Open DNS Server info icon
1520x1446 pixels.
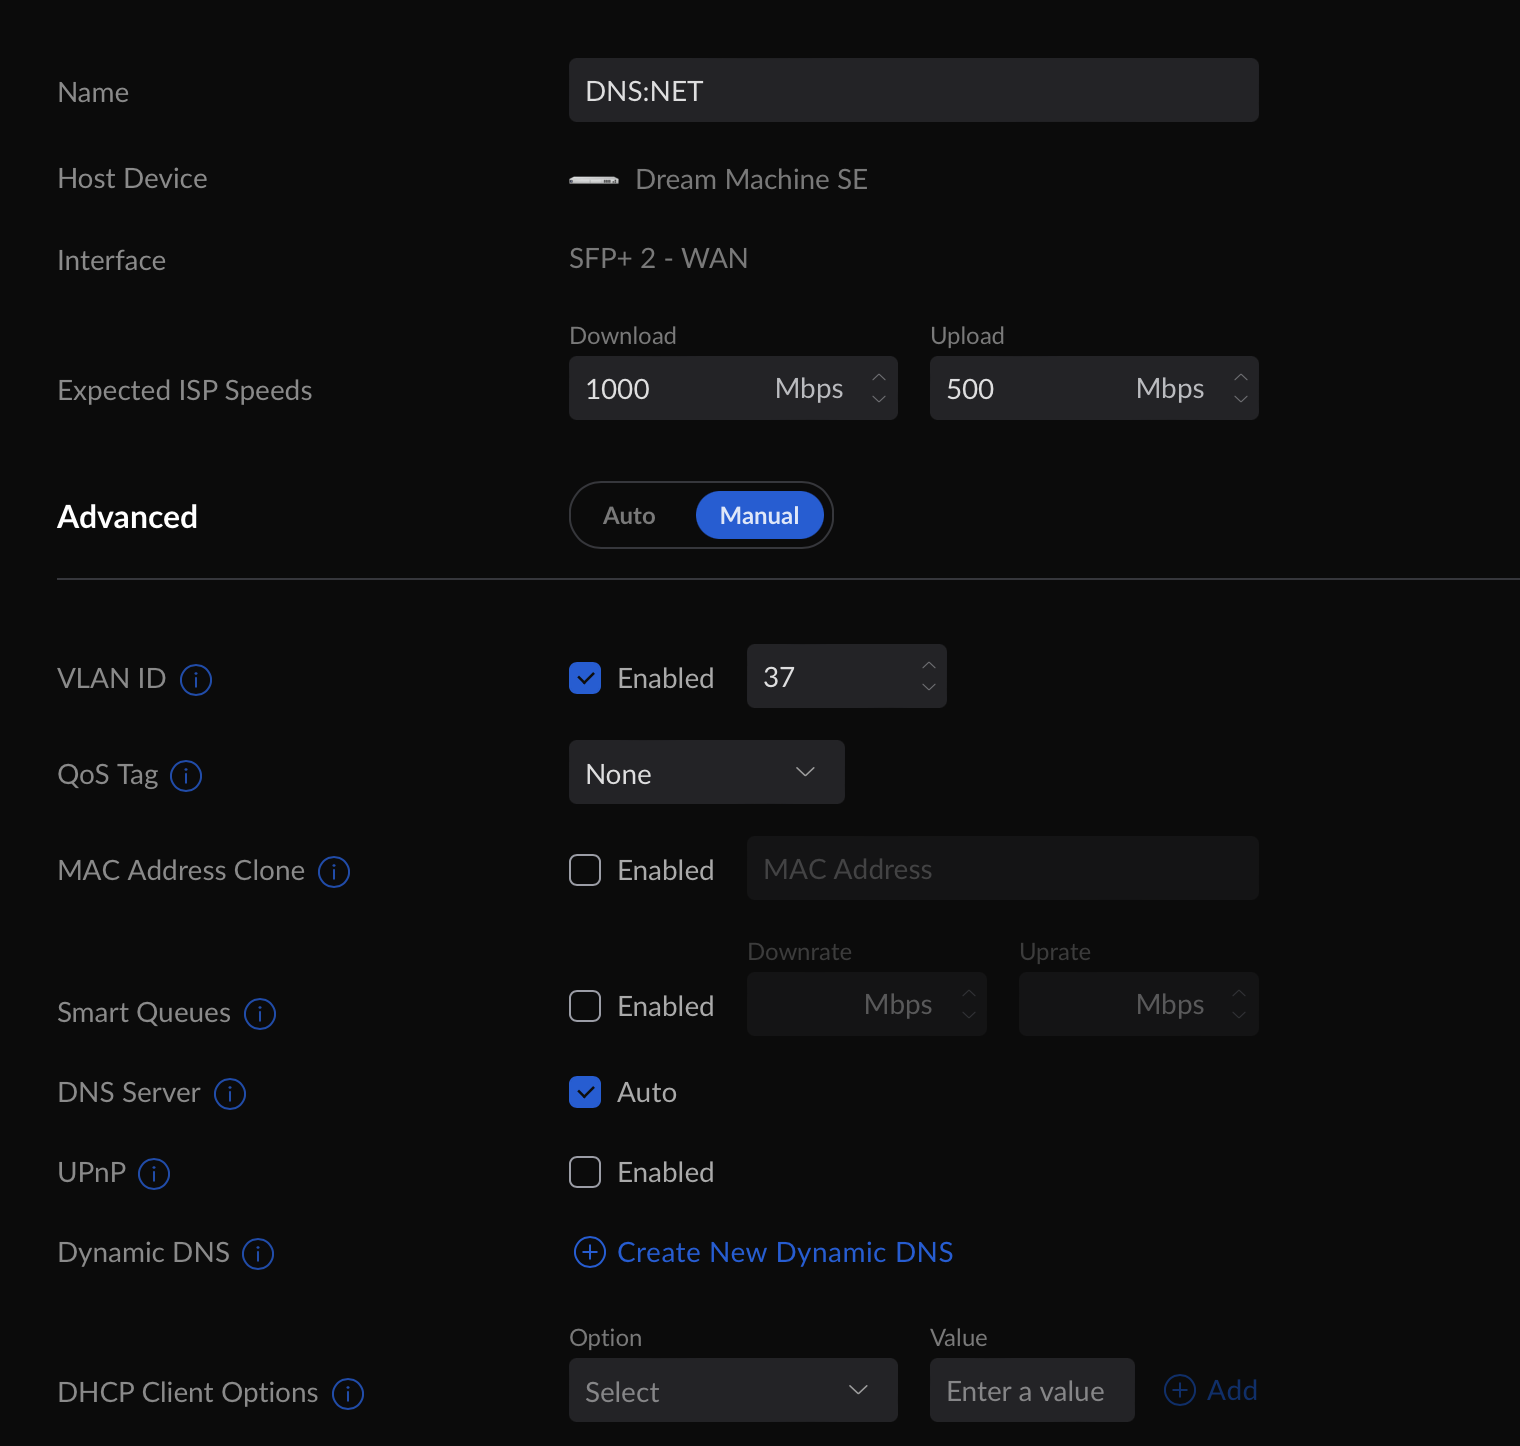click(x=230, y=1094)
